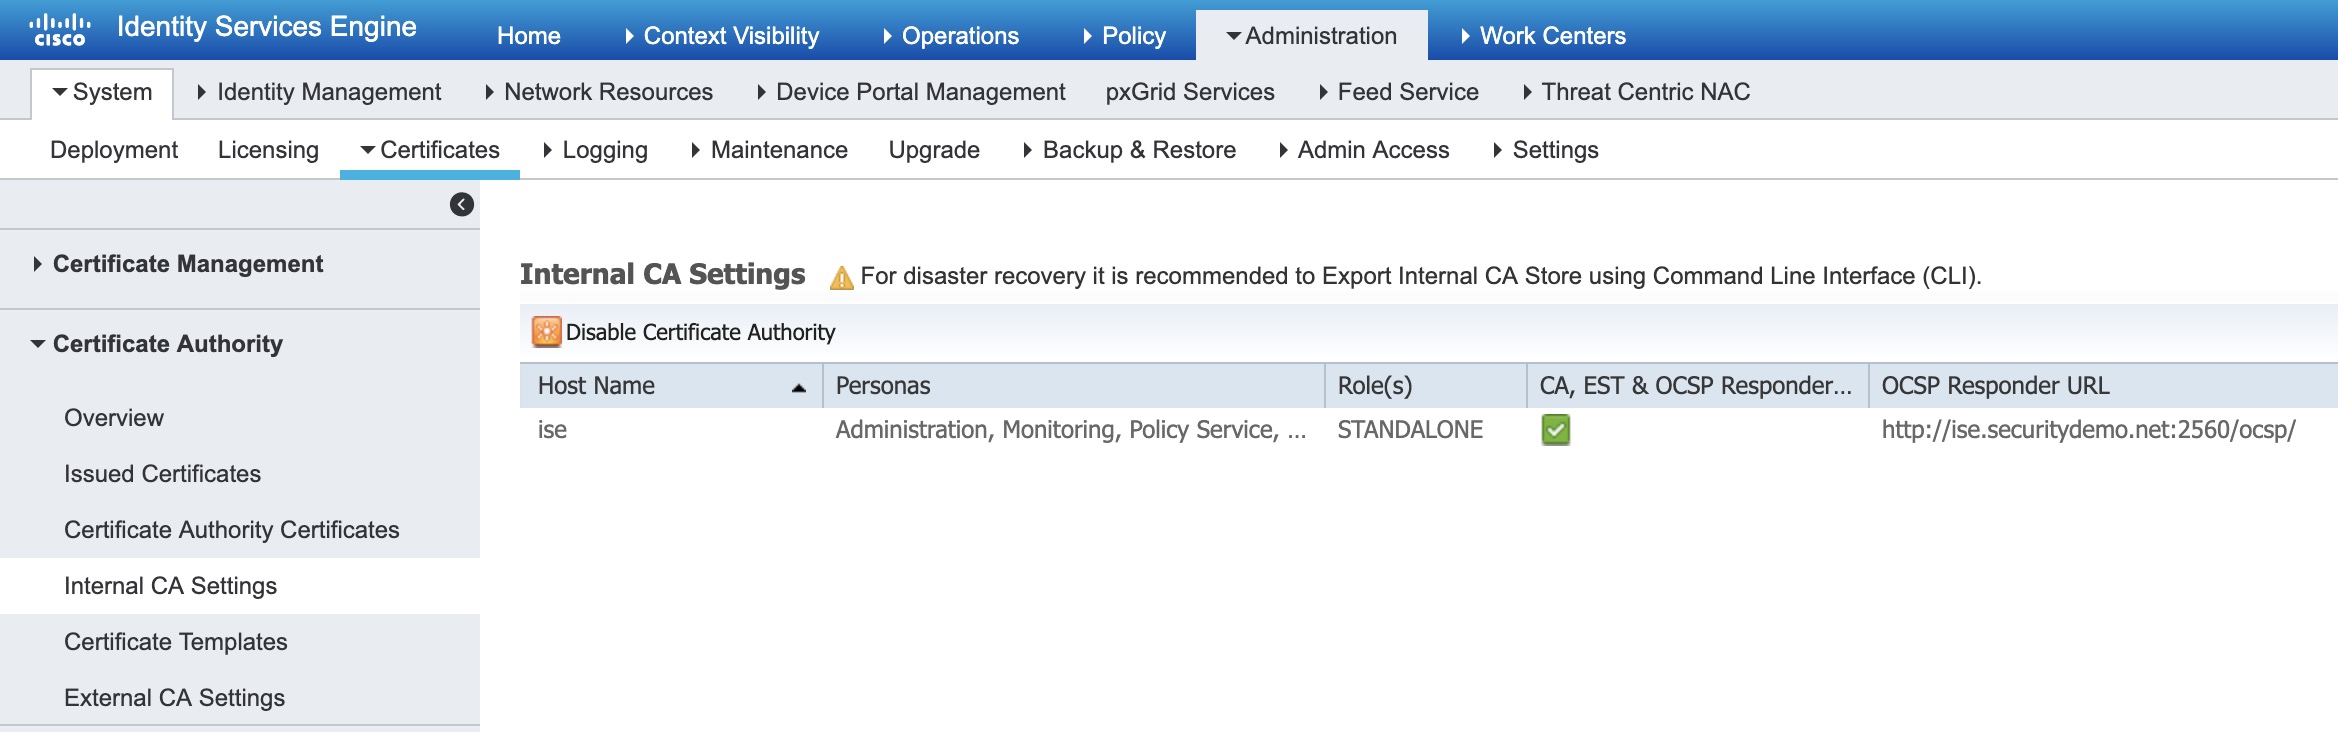Expand Threat Centric NAC menu
The width and height of the screenshot is (2338, 732).
(1636, 92)
